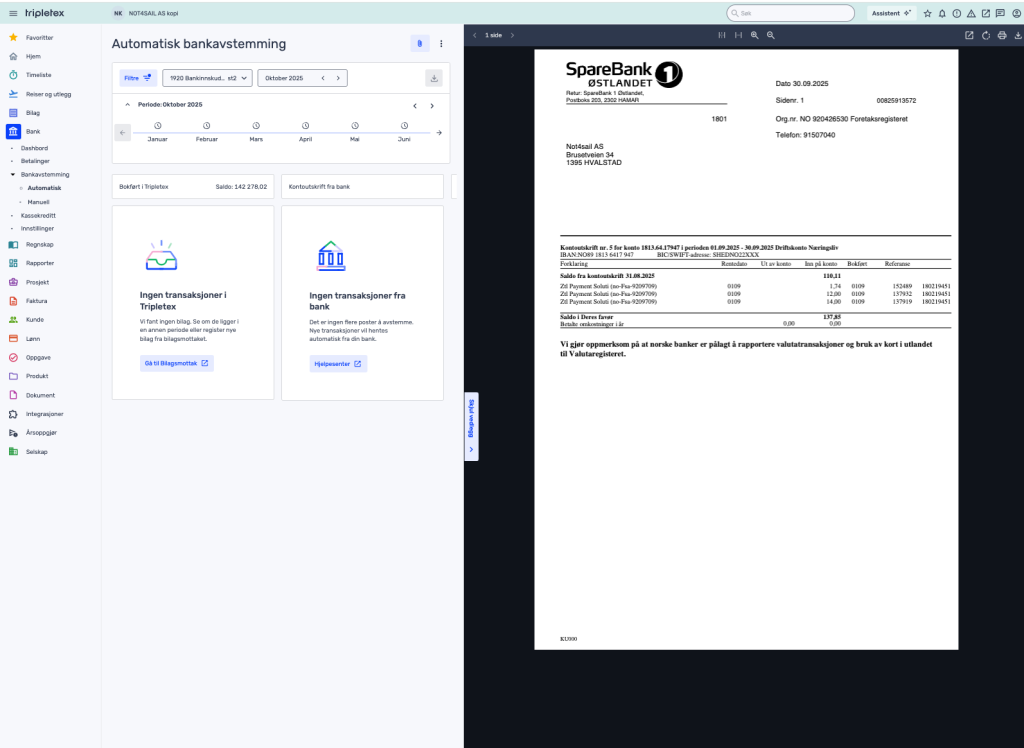Open the 1920 Bankinnskudd account dropdown
Viewport: 1024px width, 748px height.
click(207, 78)
